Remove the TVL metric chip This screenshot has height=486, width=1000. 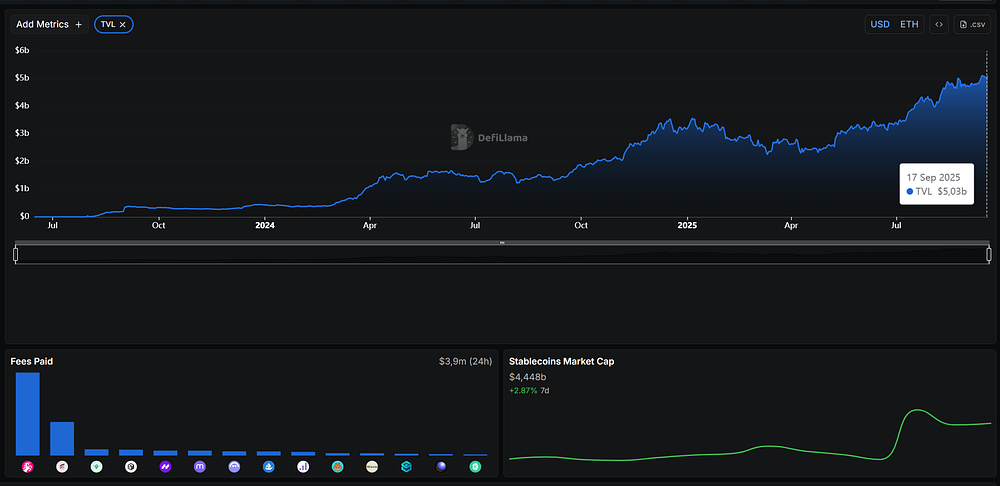[x=123, y=24]
